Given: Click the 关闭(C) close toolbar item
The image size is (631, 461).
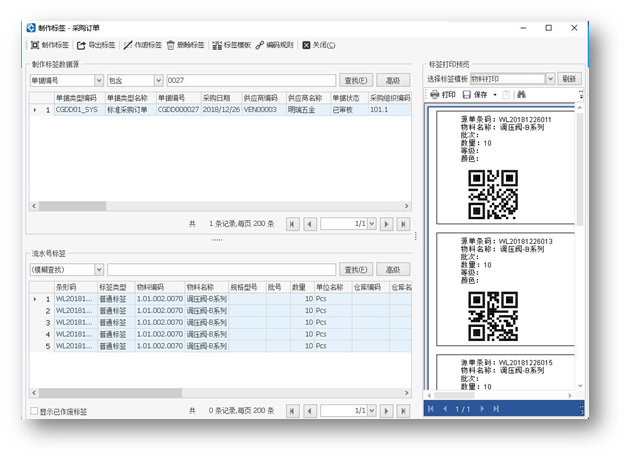Looking at the screenshot, I should coord(318,45).
